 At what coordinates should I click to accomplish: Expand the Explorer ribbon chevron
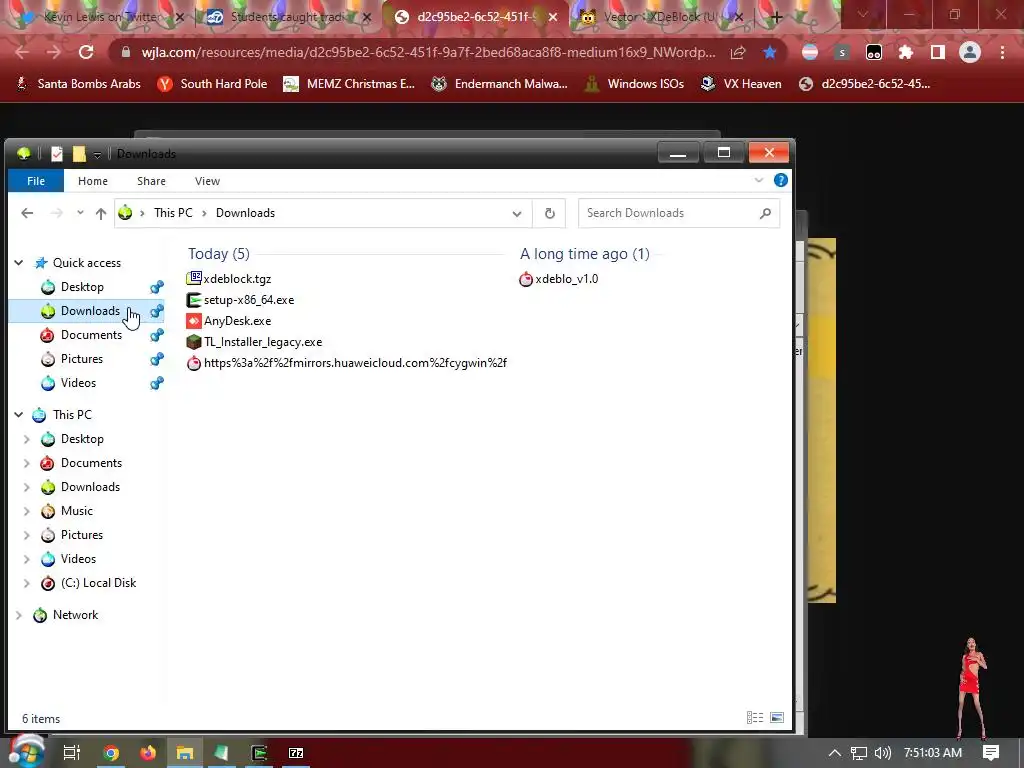click(758, 180)
